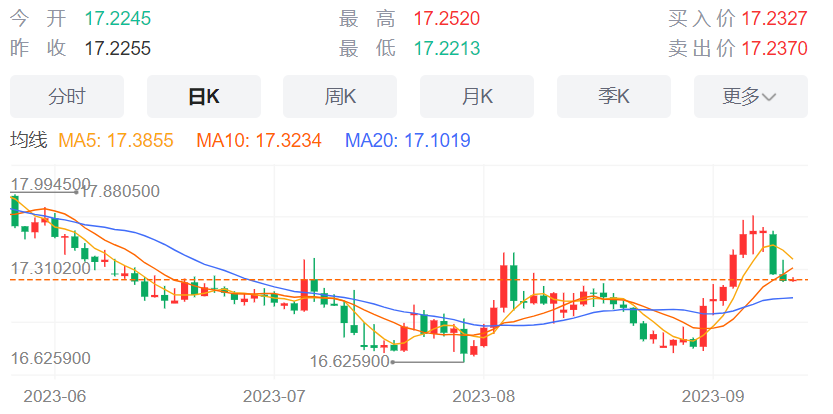Click the 17.310200 dashed price line label
Image resolution: width=833 pixels, height=414 pixels.
(50, 269)
